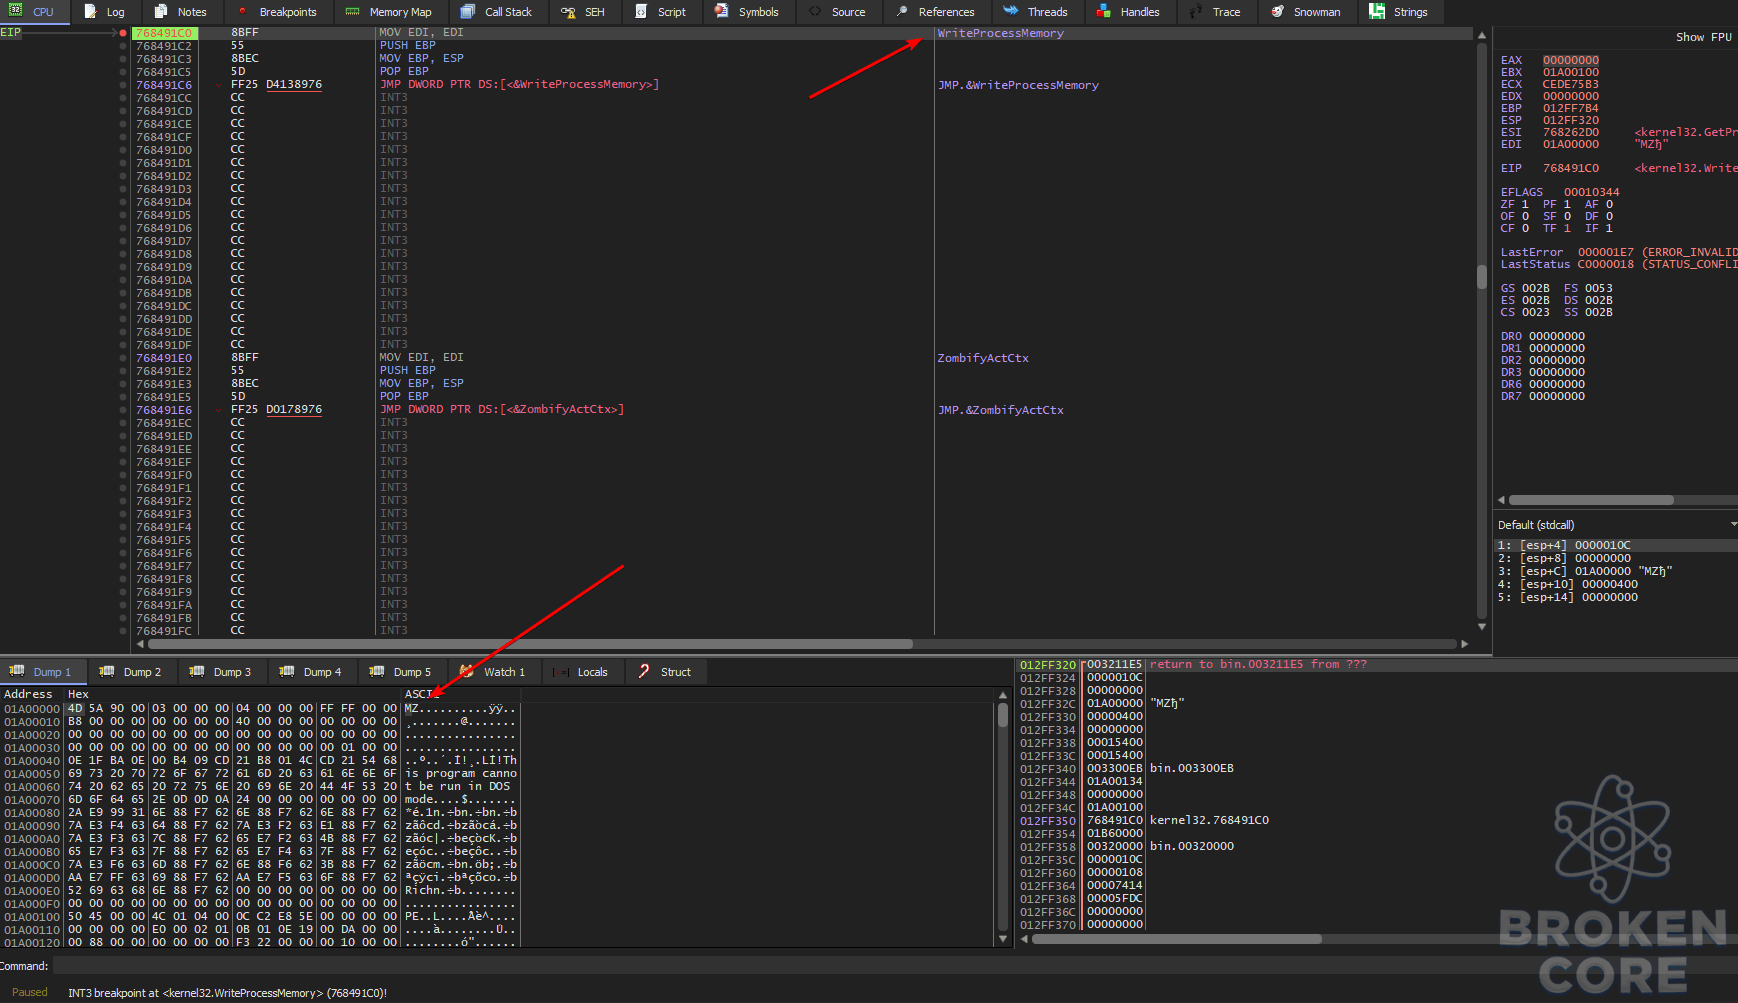Select the Strings tab icon
This screenshot has width=1738, height=1003.
pyautogui.click(x=1377, y=12)
